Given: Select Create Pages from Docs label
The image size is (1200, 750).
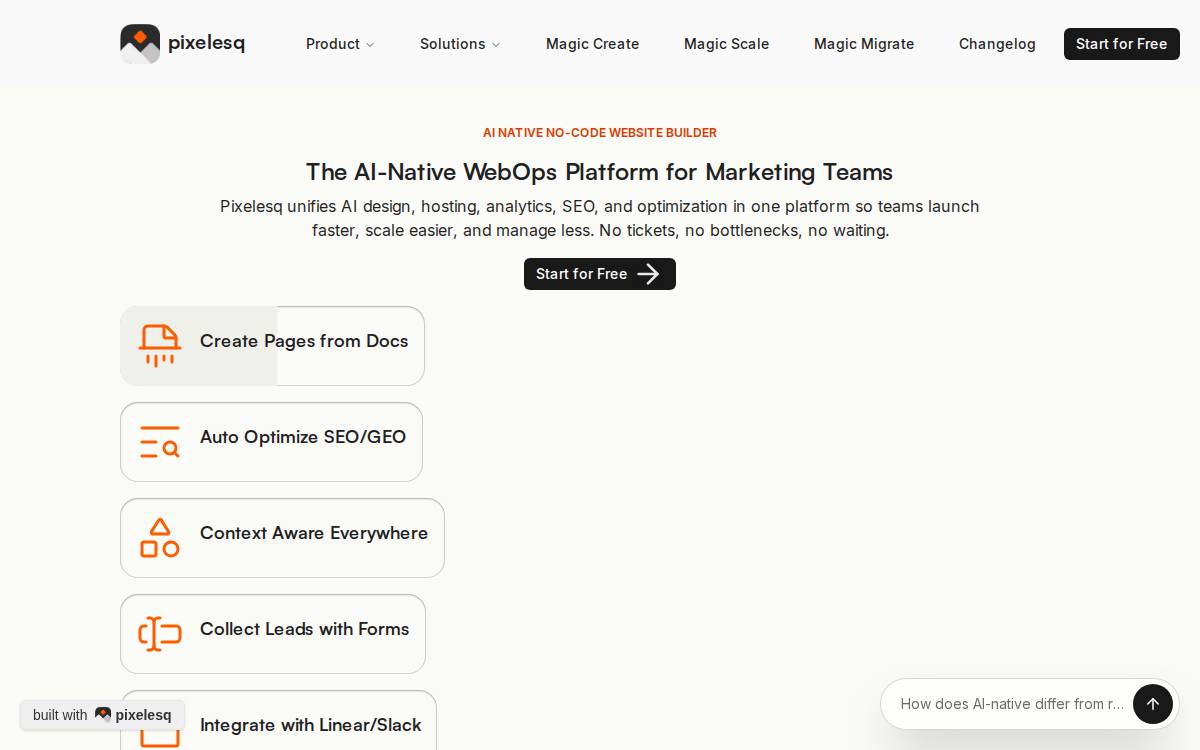Looking at the screenshot, I should (304, 341).
